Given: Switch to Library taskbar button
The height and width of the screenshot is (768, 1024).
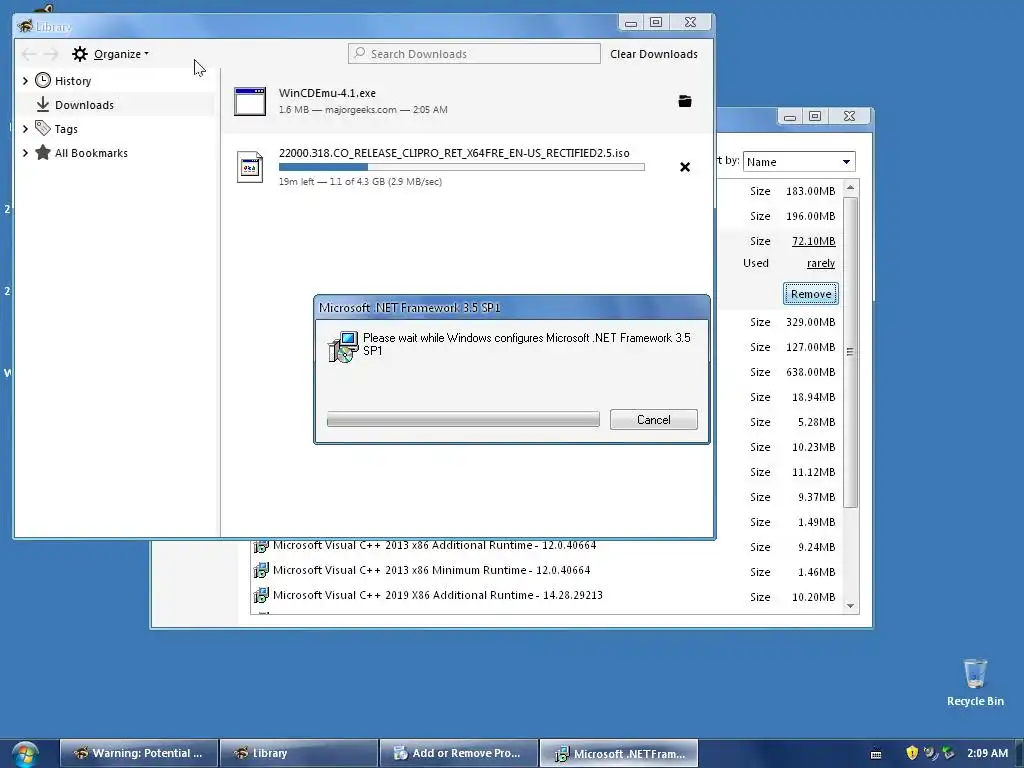Looking at the screenshot, I should [x=298, y=754].
